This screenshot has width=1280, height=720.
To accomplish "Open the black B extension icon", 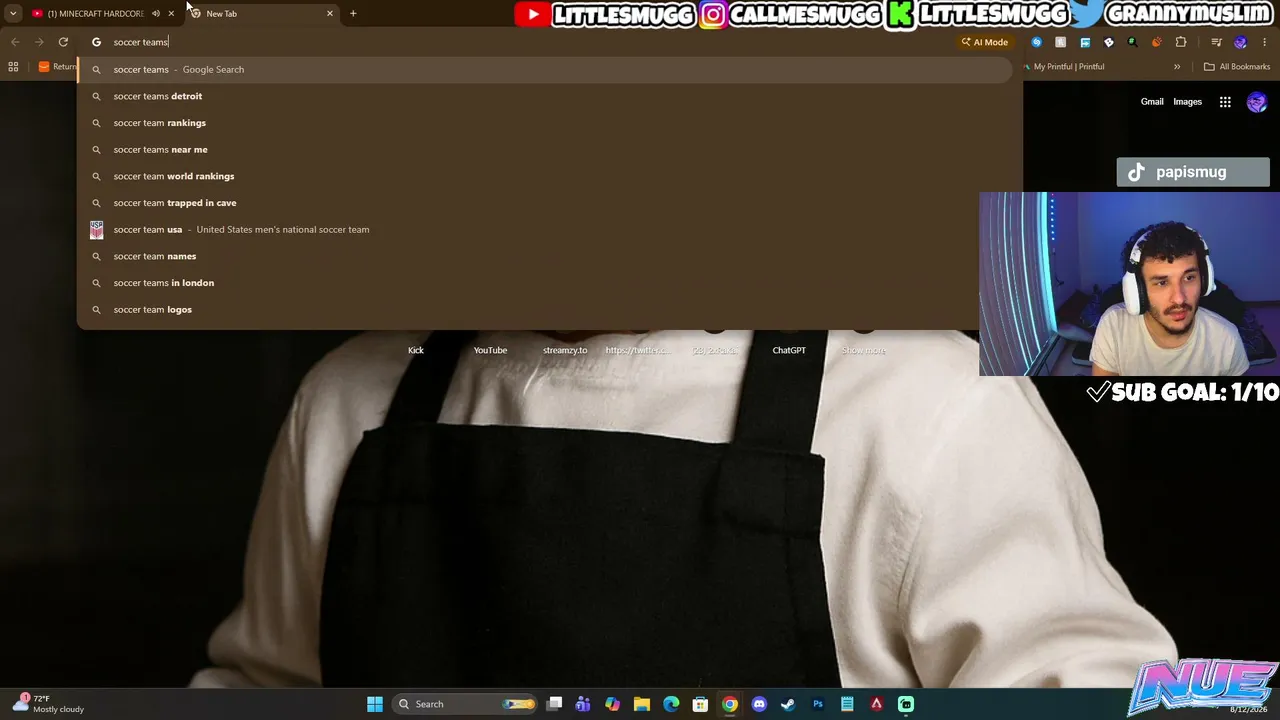I will [1108, 42].
